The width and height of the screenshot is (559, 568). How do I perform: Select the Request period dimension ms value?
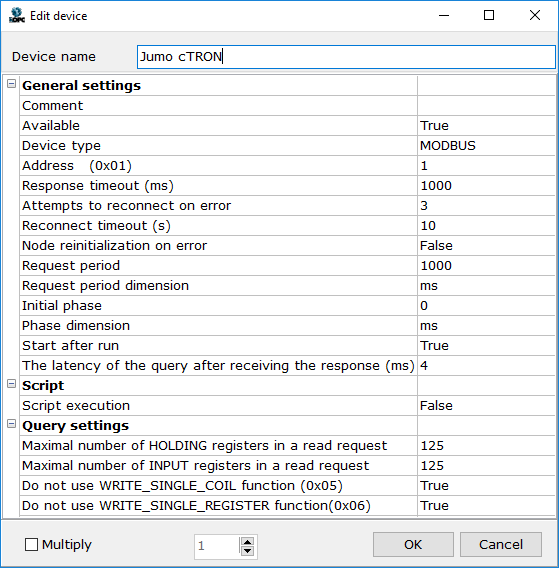click(486, 285)
